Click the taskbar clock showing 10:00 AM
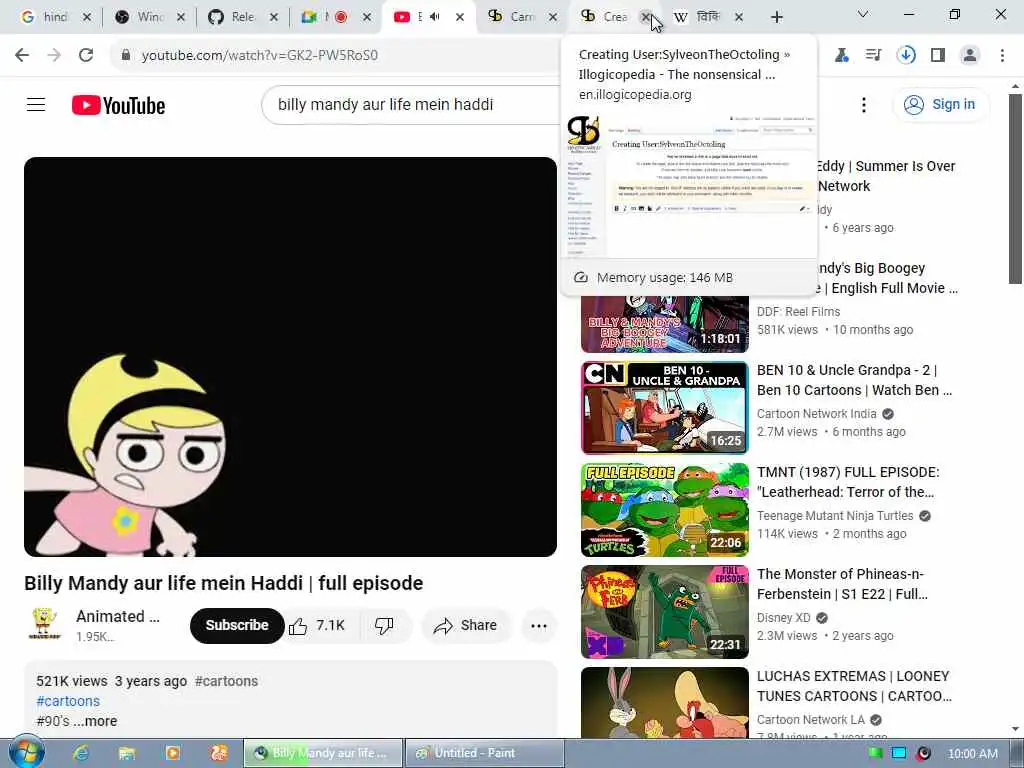The height and width of the screenshot is (768, 1024). coord(972,754)
